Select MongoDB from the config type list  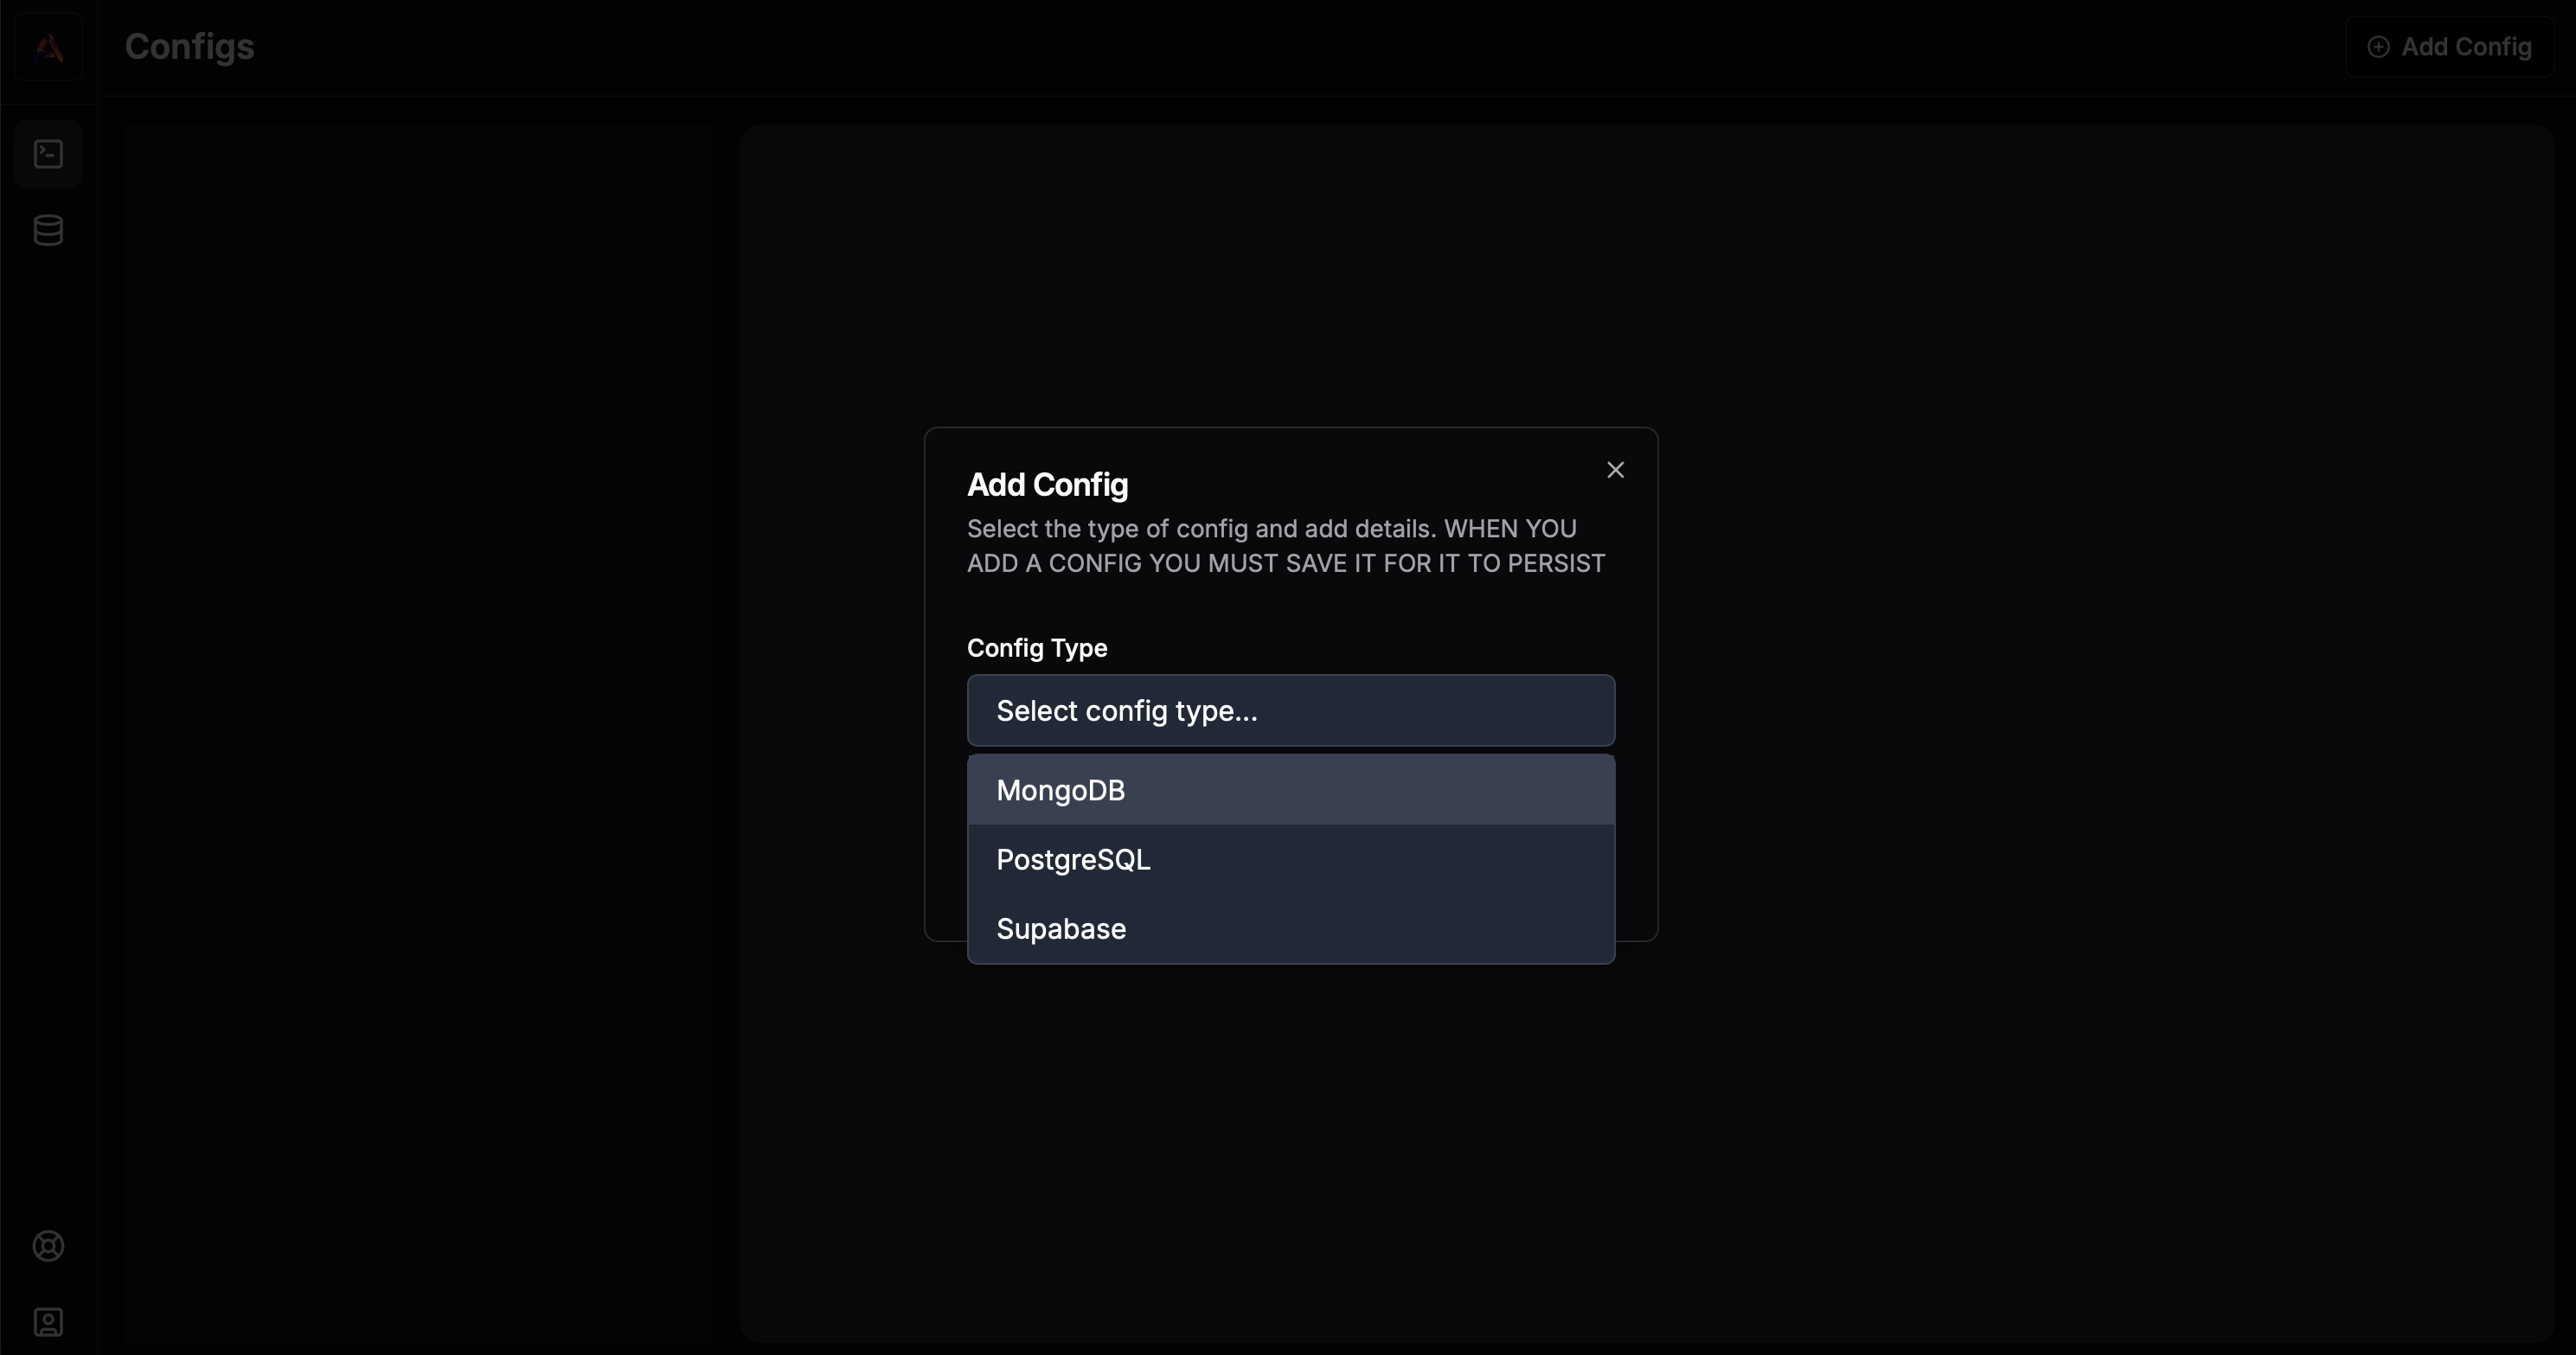[1290, 790]
